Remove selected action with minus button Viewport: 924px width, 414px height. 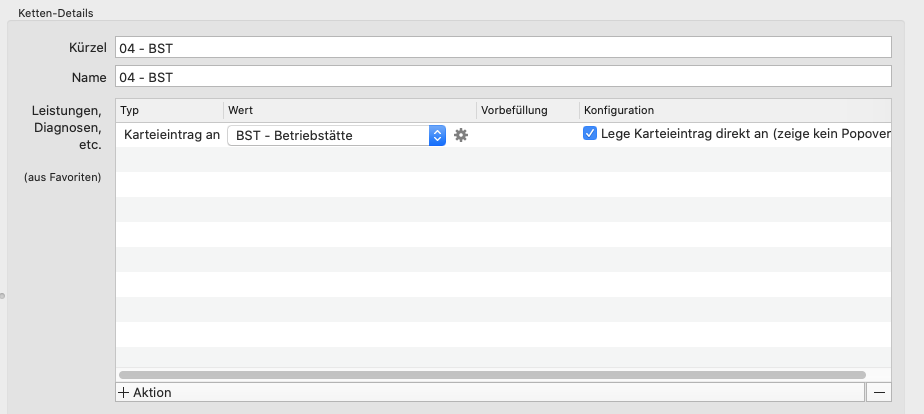879,392
